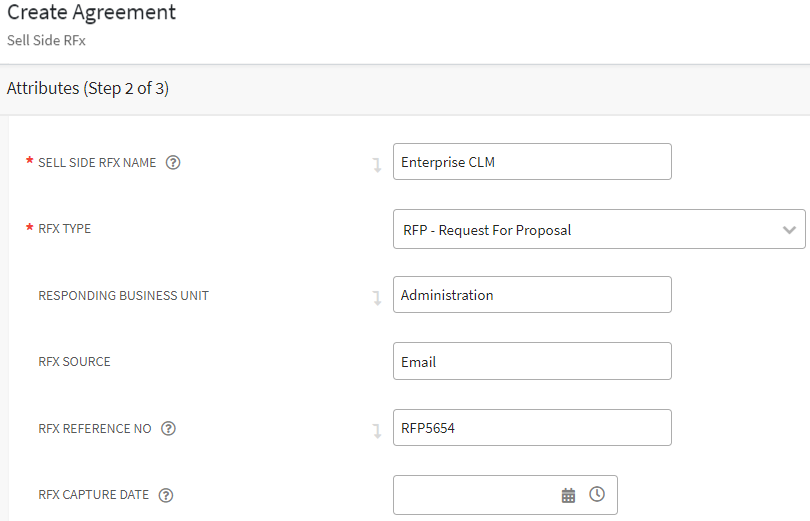Open help tooltip for RFx Reference No
810x521 pixels.
pos(168,428)
